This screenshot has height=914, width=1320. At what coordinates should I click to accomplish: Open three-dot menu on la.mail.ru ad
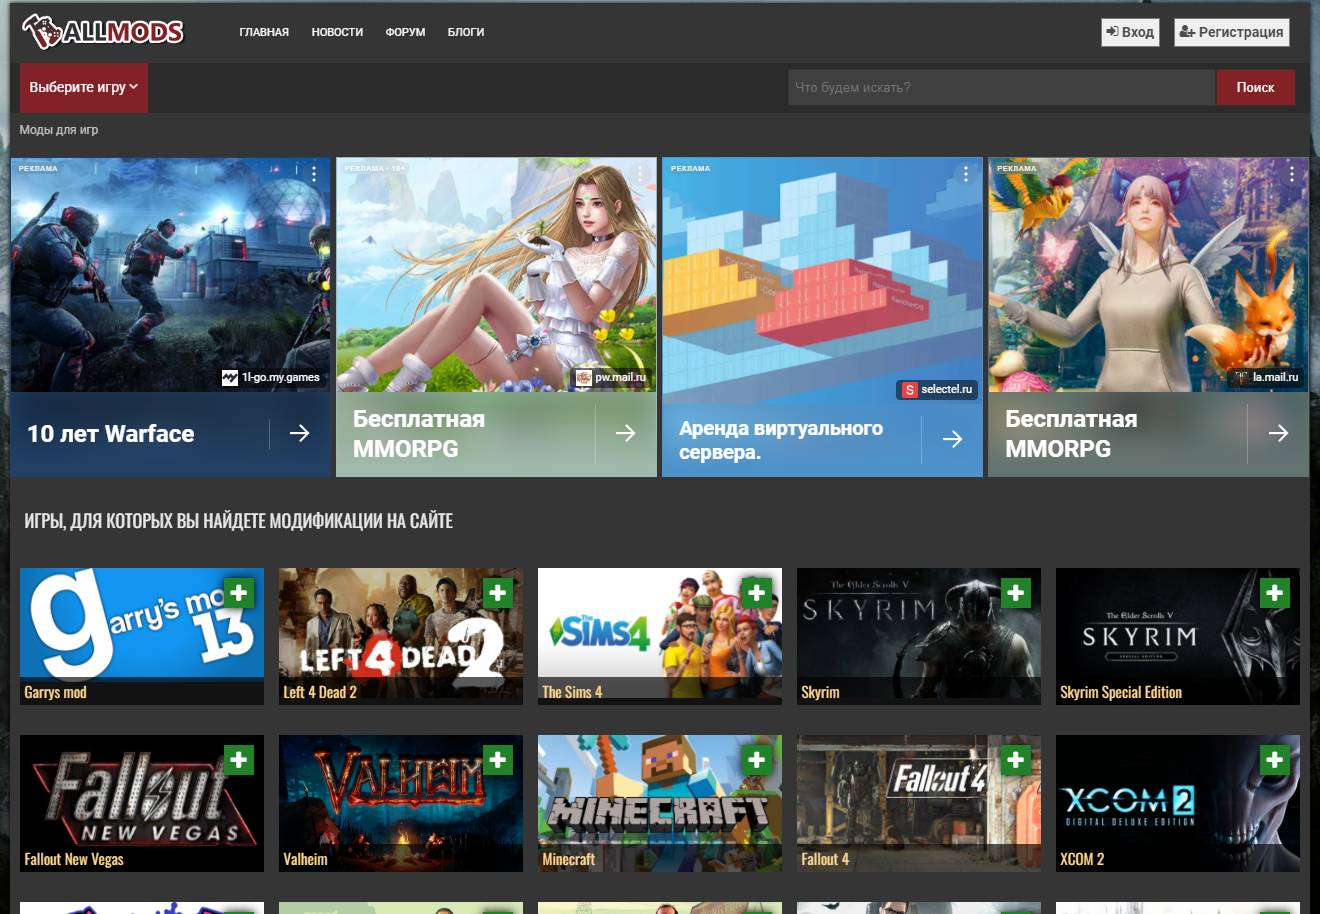[x=1292, y=174]
